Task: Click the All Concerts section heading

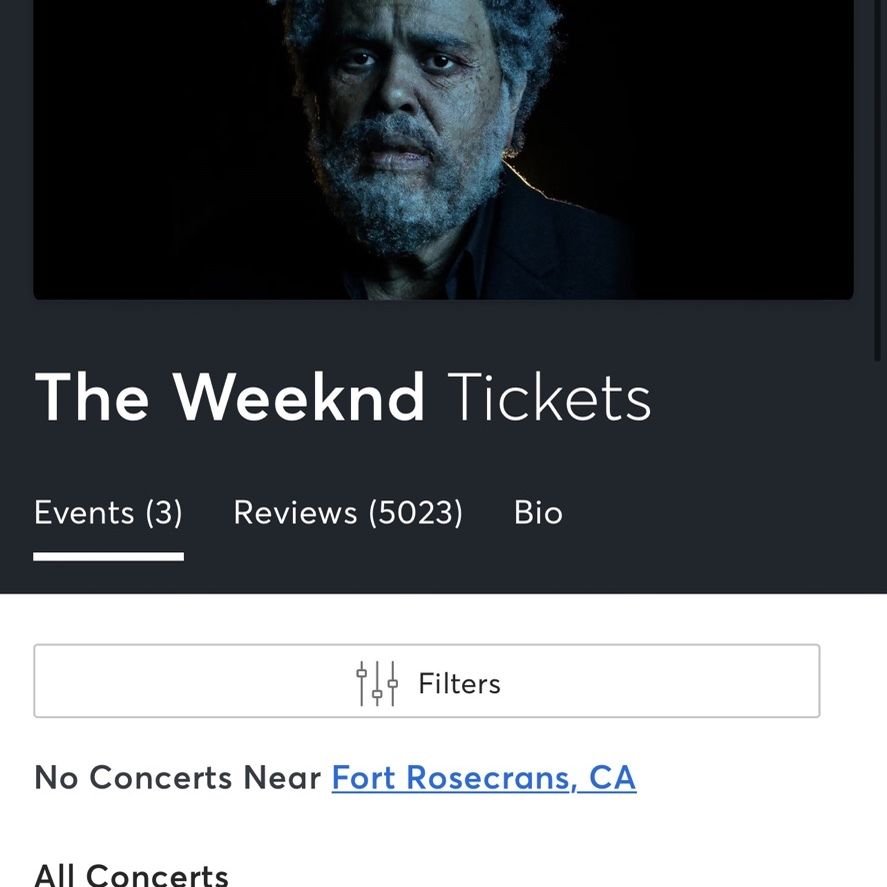Action: pos(131,875)
